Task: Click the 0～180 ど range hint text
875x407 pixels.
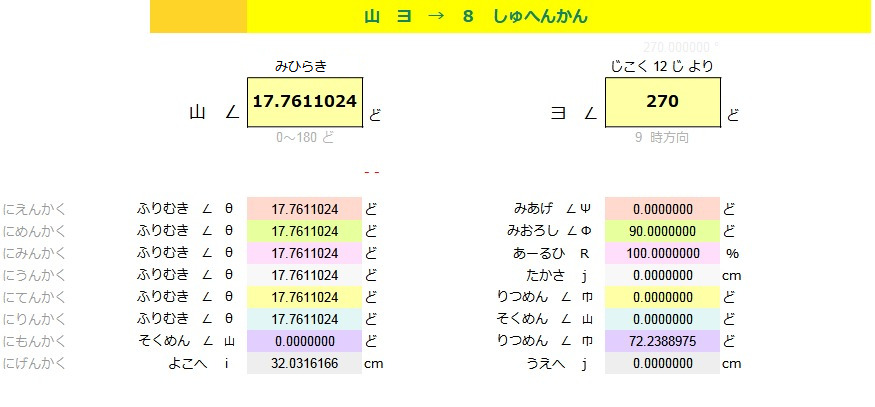Action: (305, 138)
